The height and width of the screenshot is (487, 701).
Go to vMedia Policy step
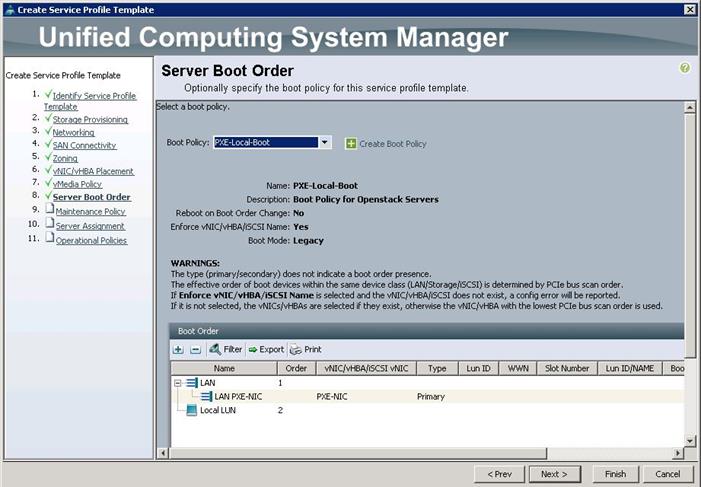pyautogui.click(x=77, y=184)
